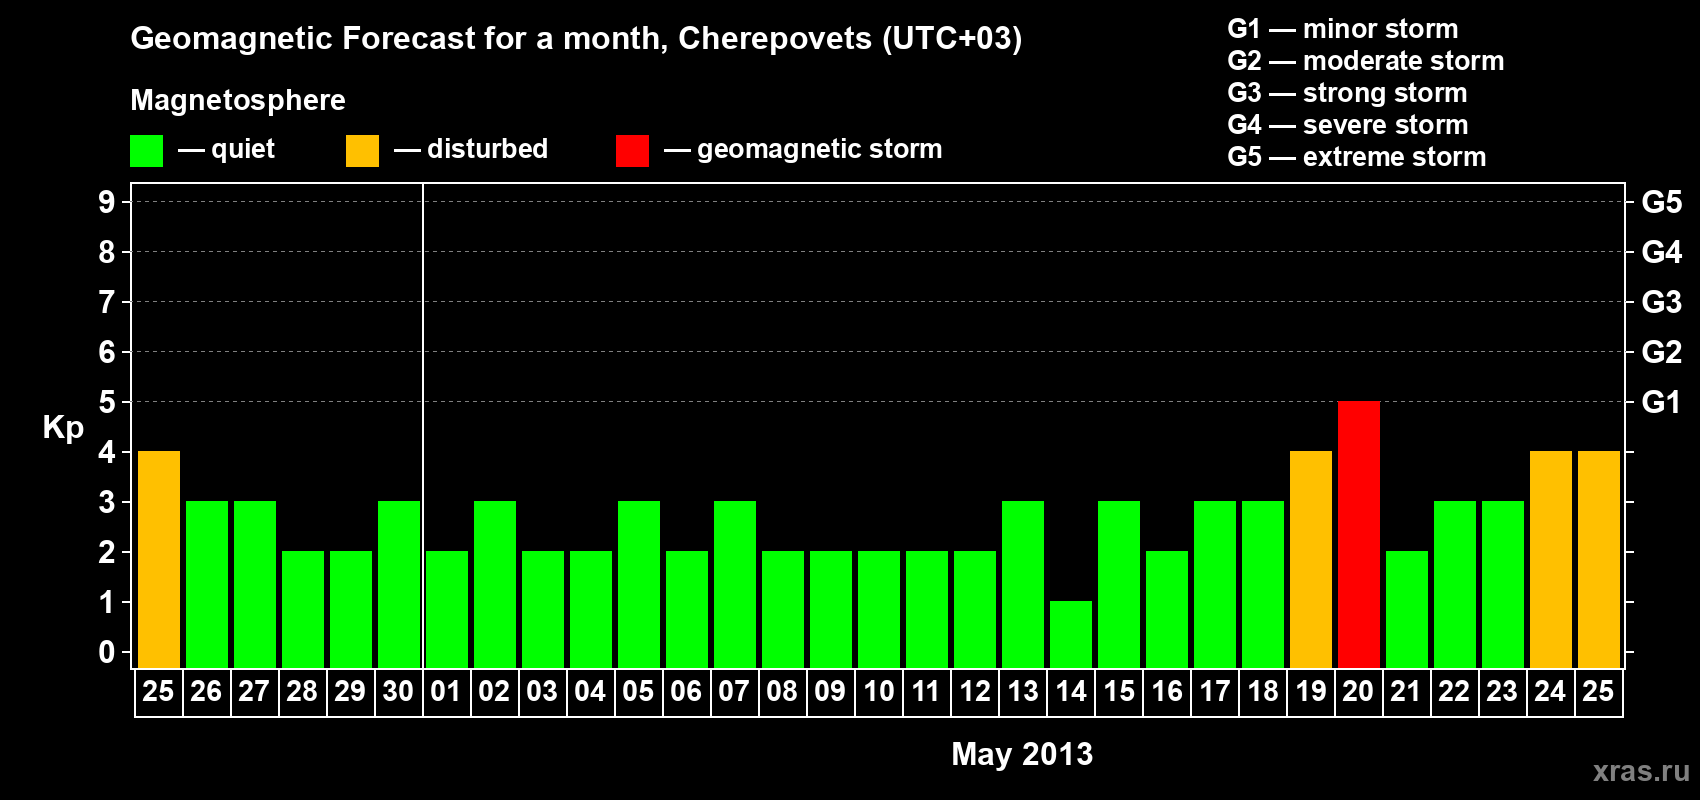
Task: Click the shortest green bar for day 14
Action: pyautogui.click(x=1070, y=634)
